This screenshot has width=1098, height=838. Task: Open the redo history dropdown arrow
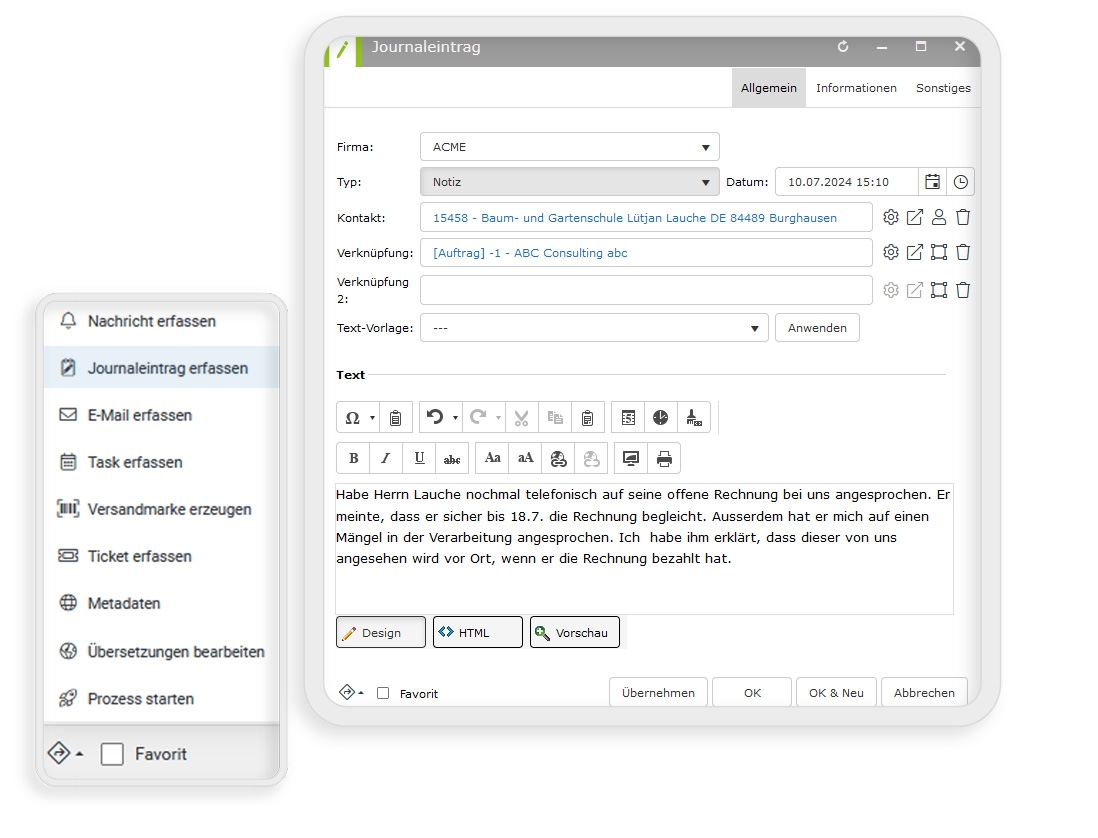(x=499, y=418)
